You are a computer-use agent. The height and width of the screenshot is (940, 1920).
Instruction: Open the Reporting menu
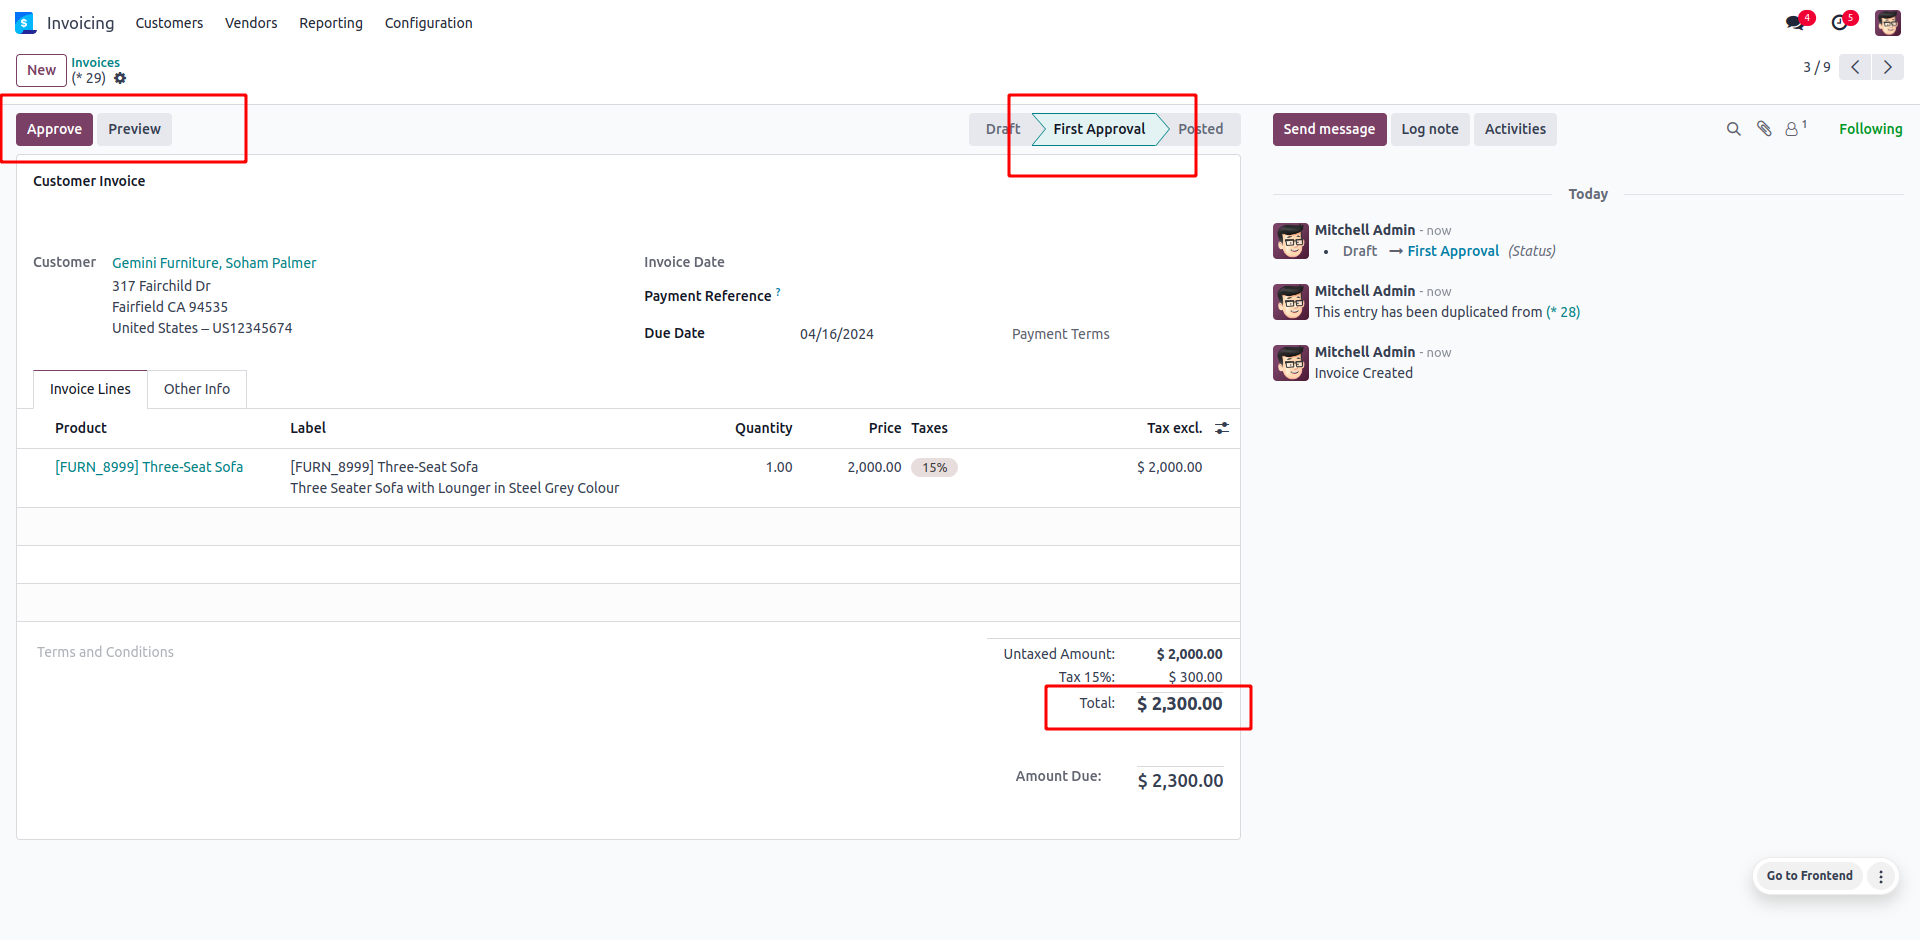click(x=331, y=23)
